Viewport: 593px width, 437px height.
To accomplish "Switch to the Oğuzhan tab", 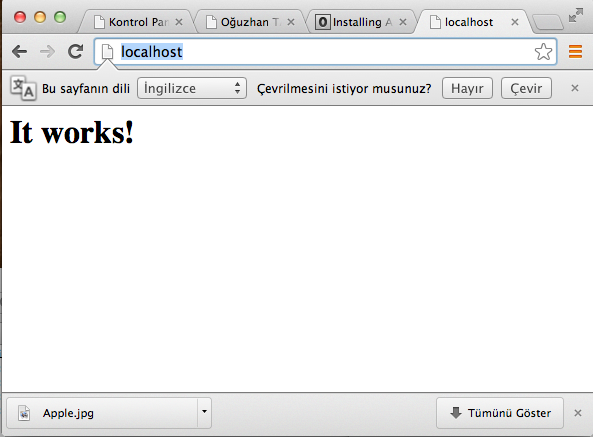I will [x=250, y=22].
